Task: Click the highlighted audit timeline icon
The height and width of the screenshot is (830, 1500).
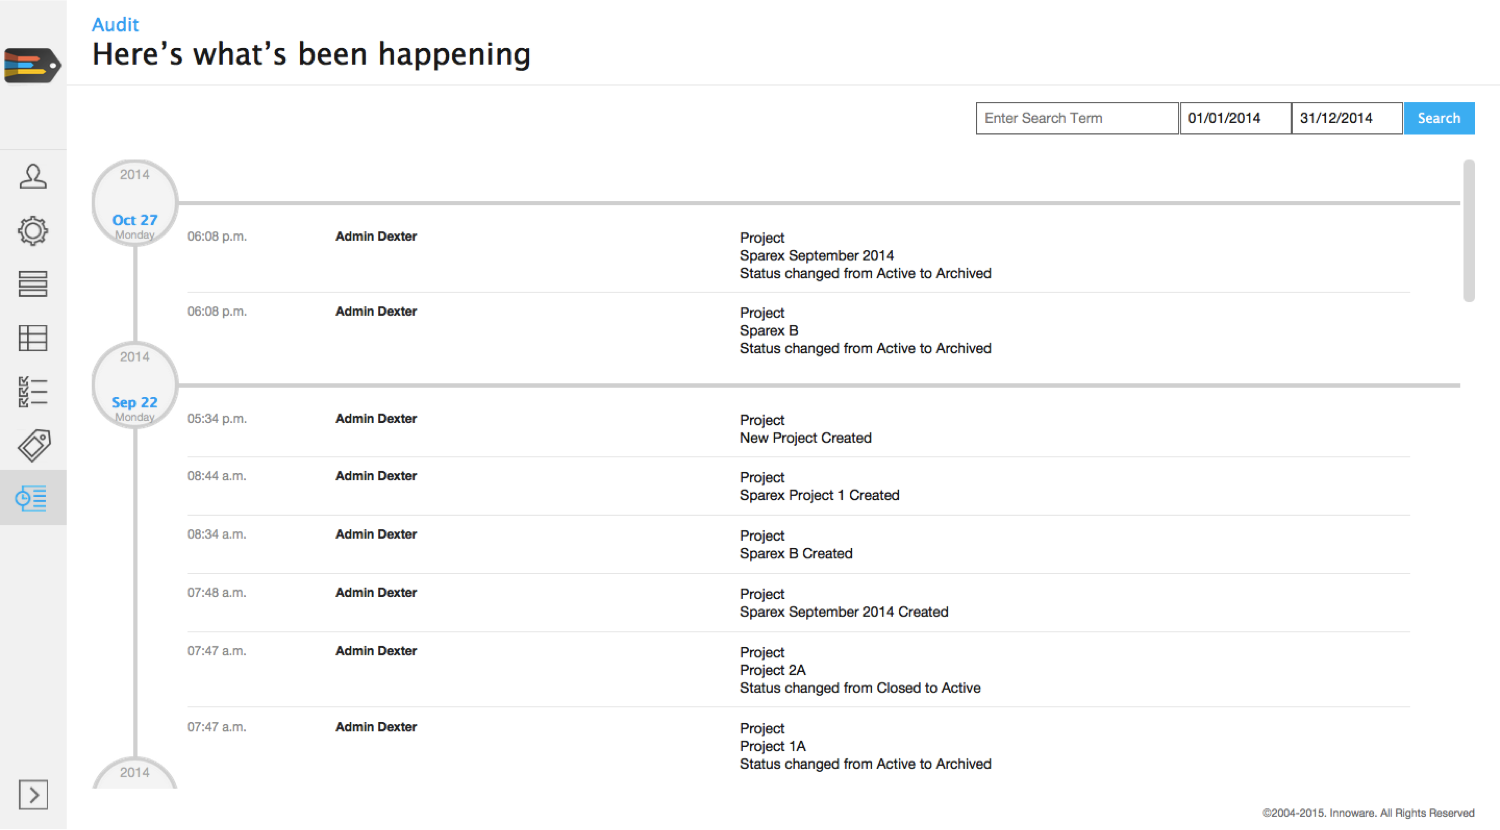Action: (x=33, y=498)
